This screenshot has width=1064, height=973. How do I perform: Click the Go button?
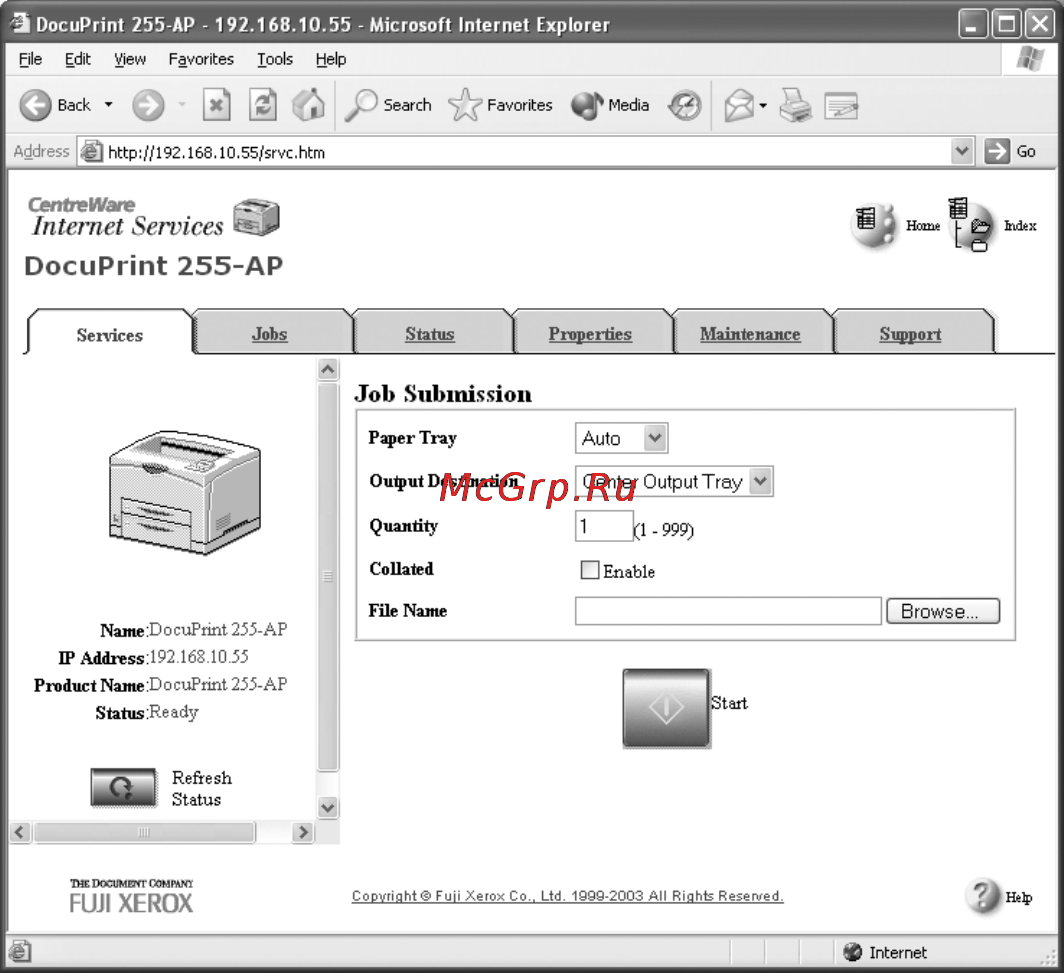(x=1010, y=151)
